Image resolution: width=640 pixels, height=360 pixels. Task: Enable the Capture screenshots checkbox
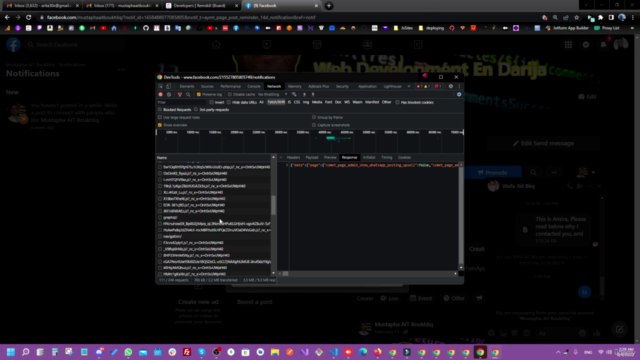tap(314, 125)
